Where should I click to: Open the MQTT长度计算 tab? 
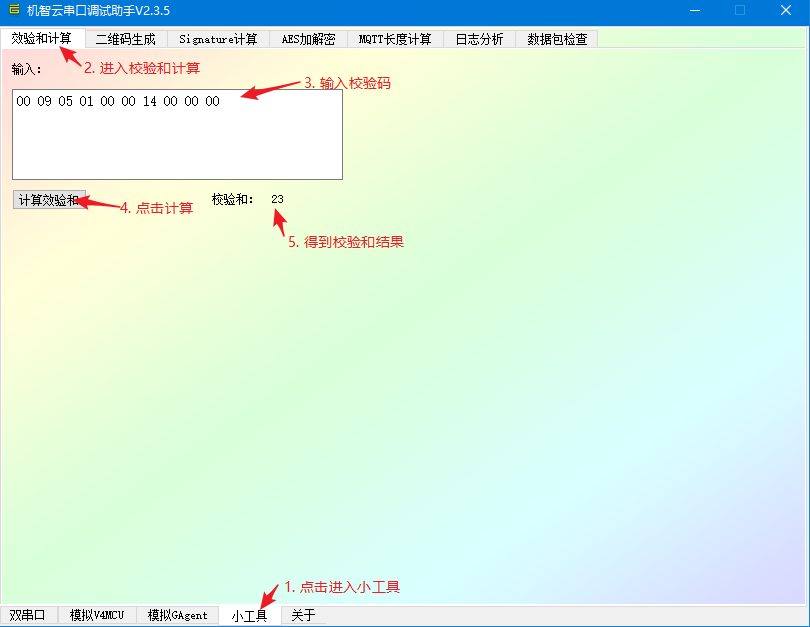(395, 39)
